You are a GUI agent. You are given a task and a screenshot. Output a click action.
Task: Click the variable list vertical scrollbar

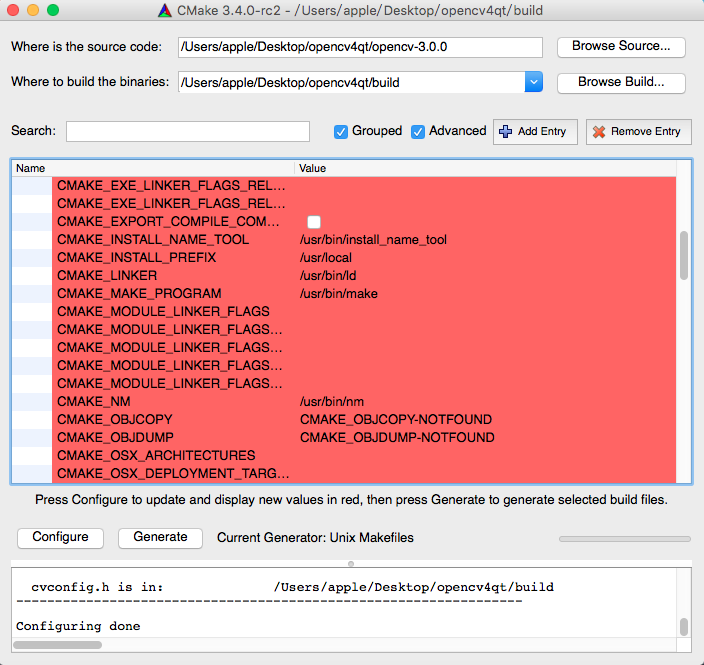(x=684, y=255)
